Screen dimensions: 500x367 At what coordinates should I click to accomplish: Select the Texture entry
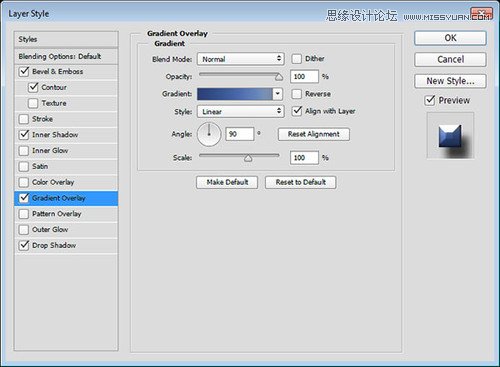[x=54, y=103]
